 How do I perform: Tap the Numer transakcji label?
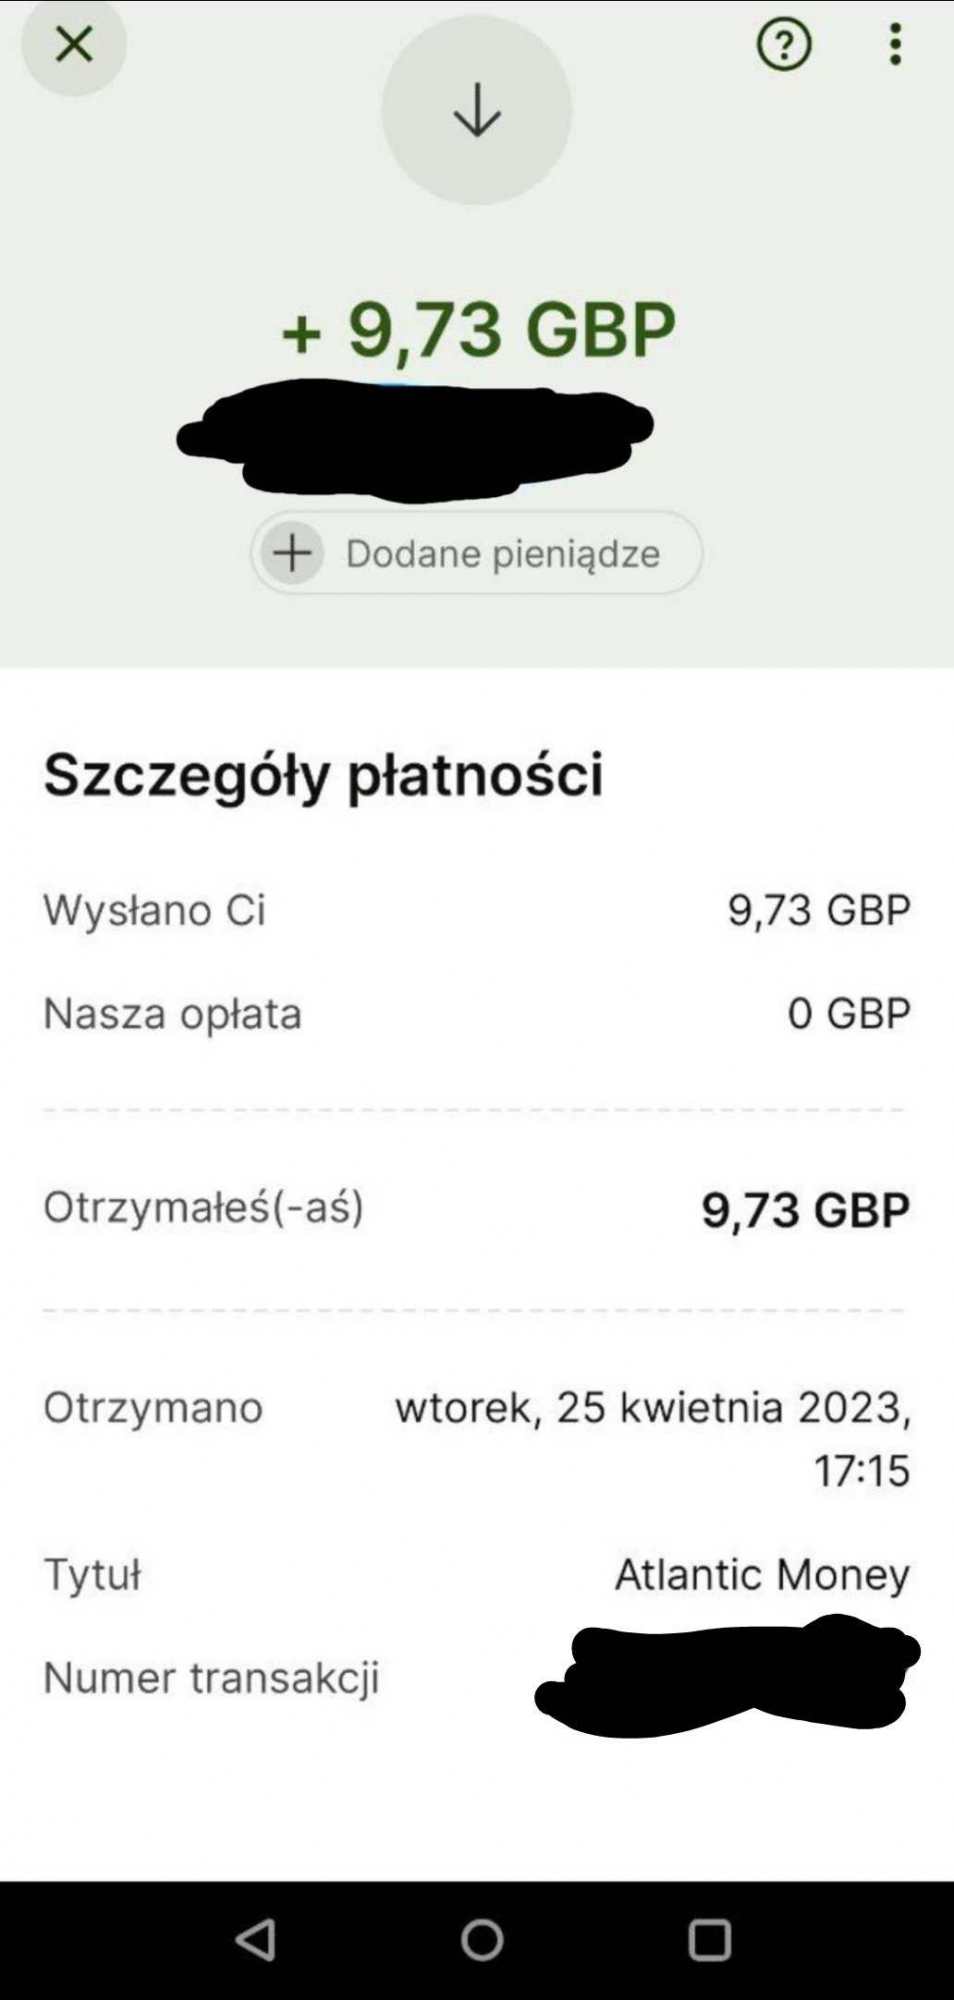211,1678
